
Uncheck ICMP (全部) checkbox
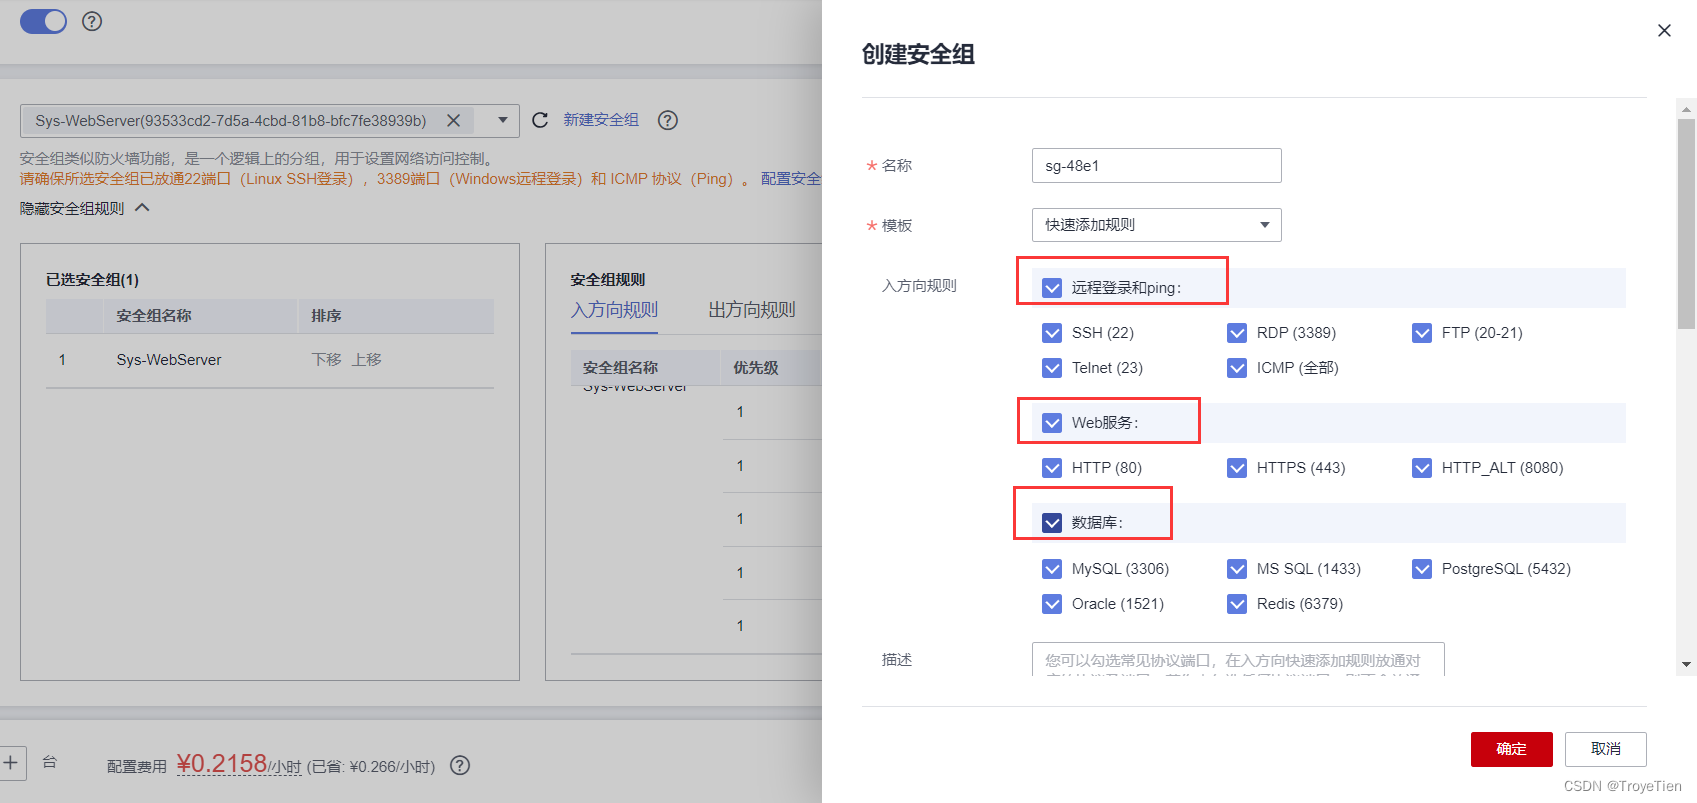[x=1237, y=368]
